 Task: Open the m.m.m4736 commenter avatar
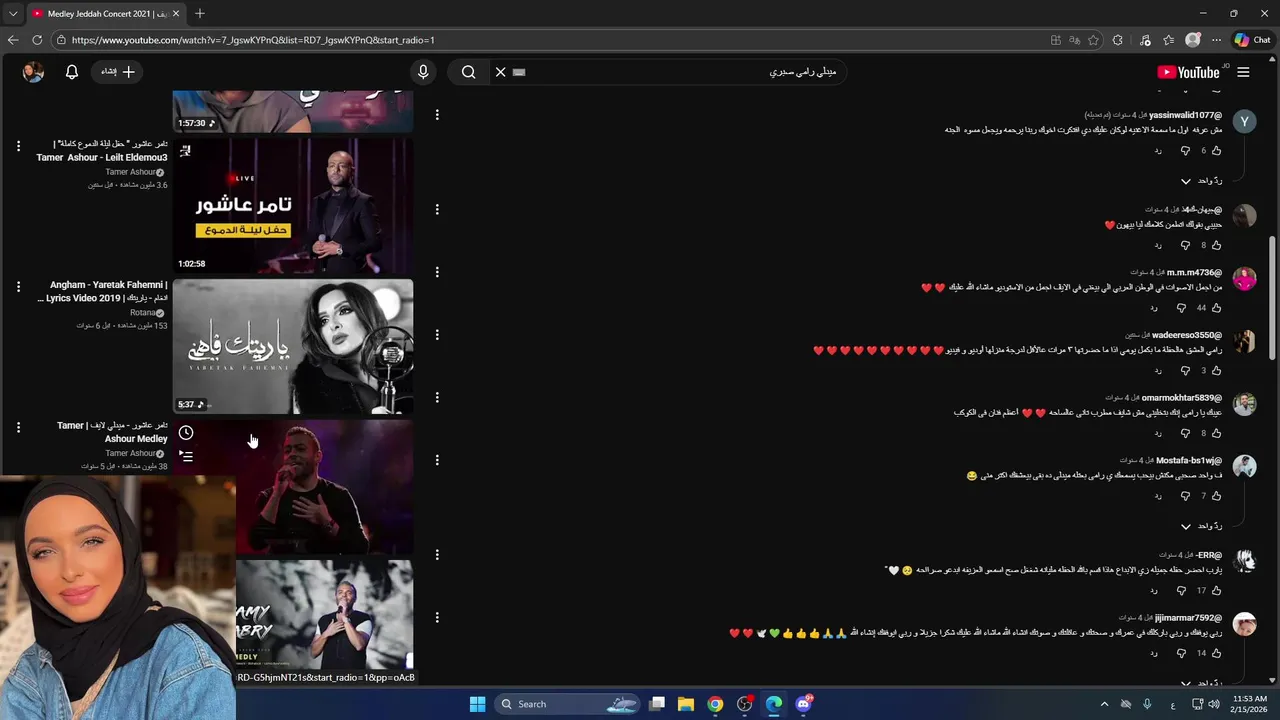(1244, 279)
